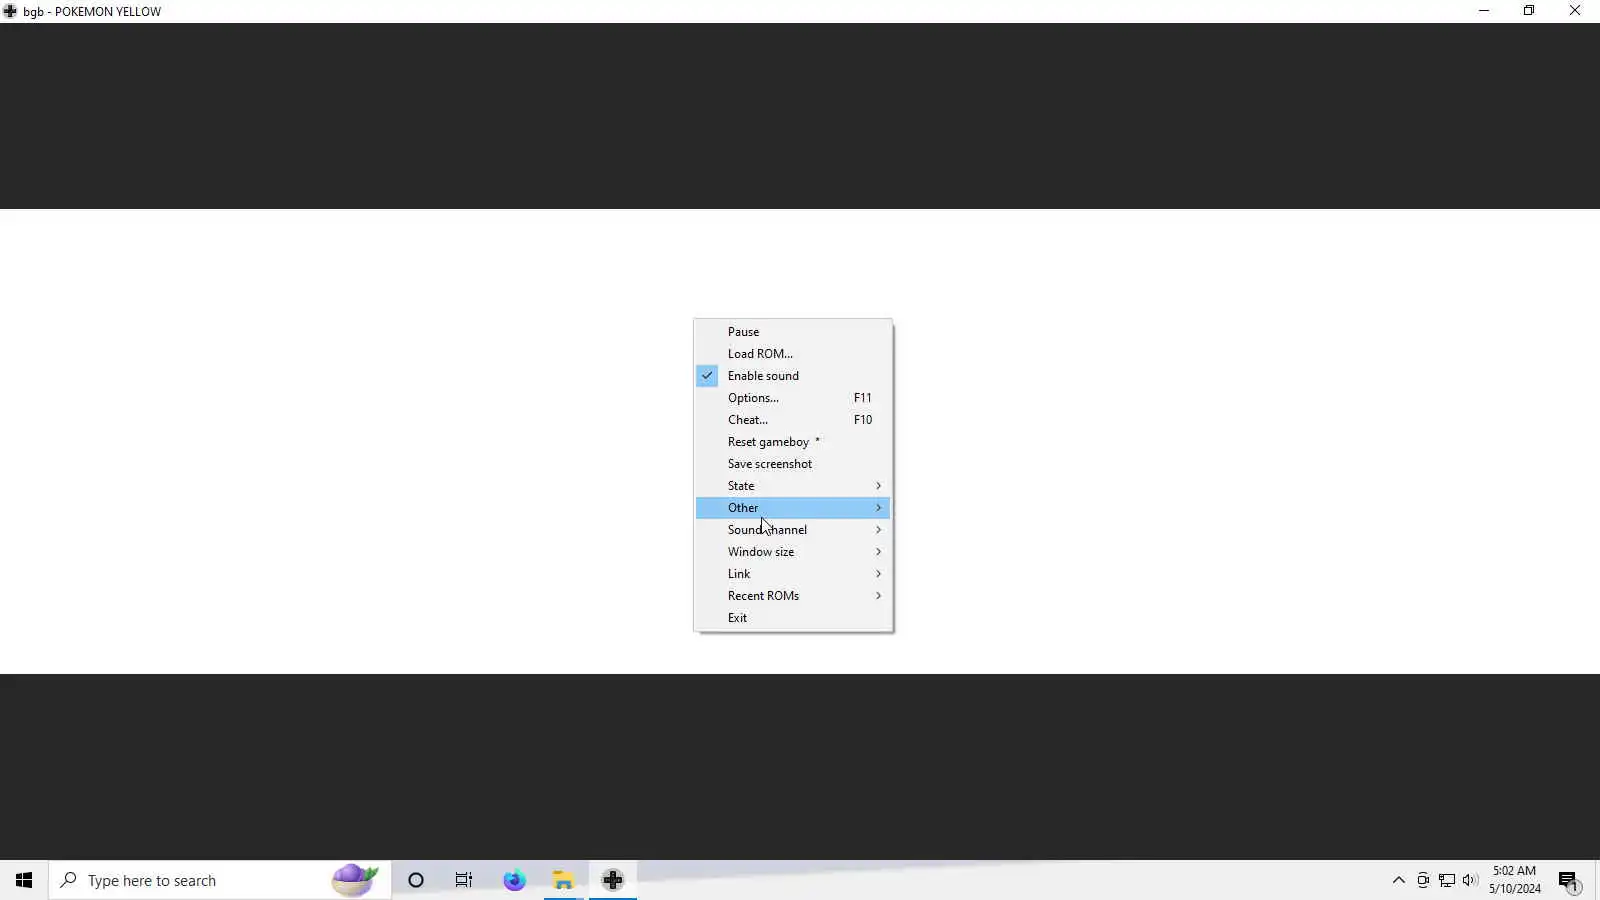Open the notification center icon
This screenshot has height=900, width=1600.
1569,881
